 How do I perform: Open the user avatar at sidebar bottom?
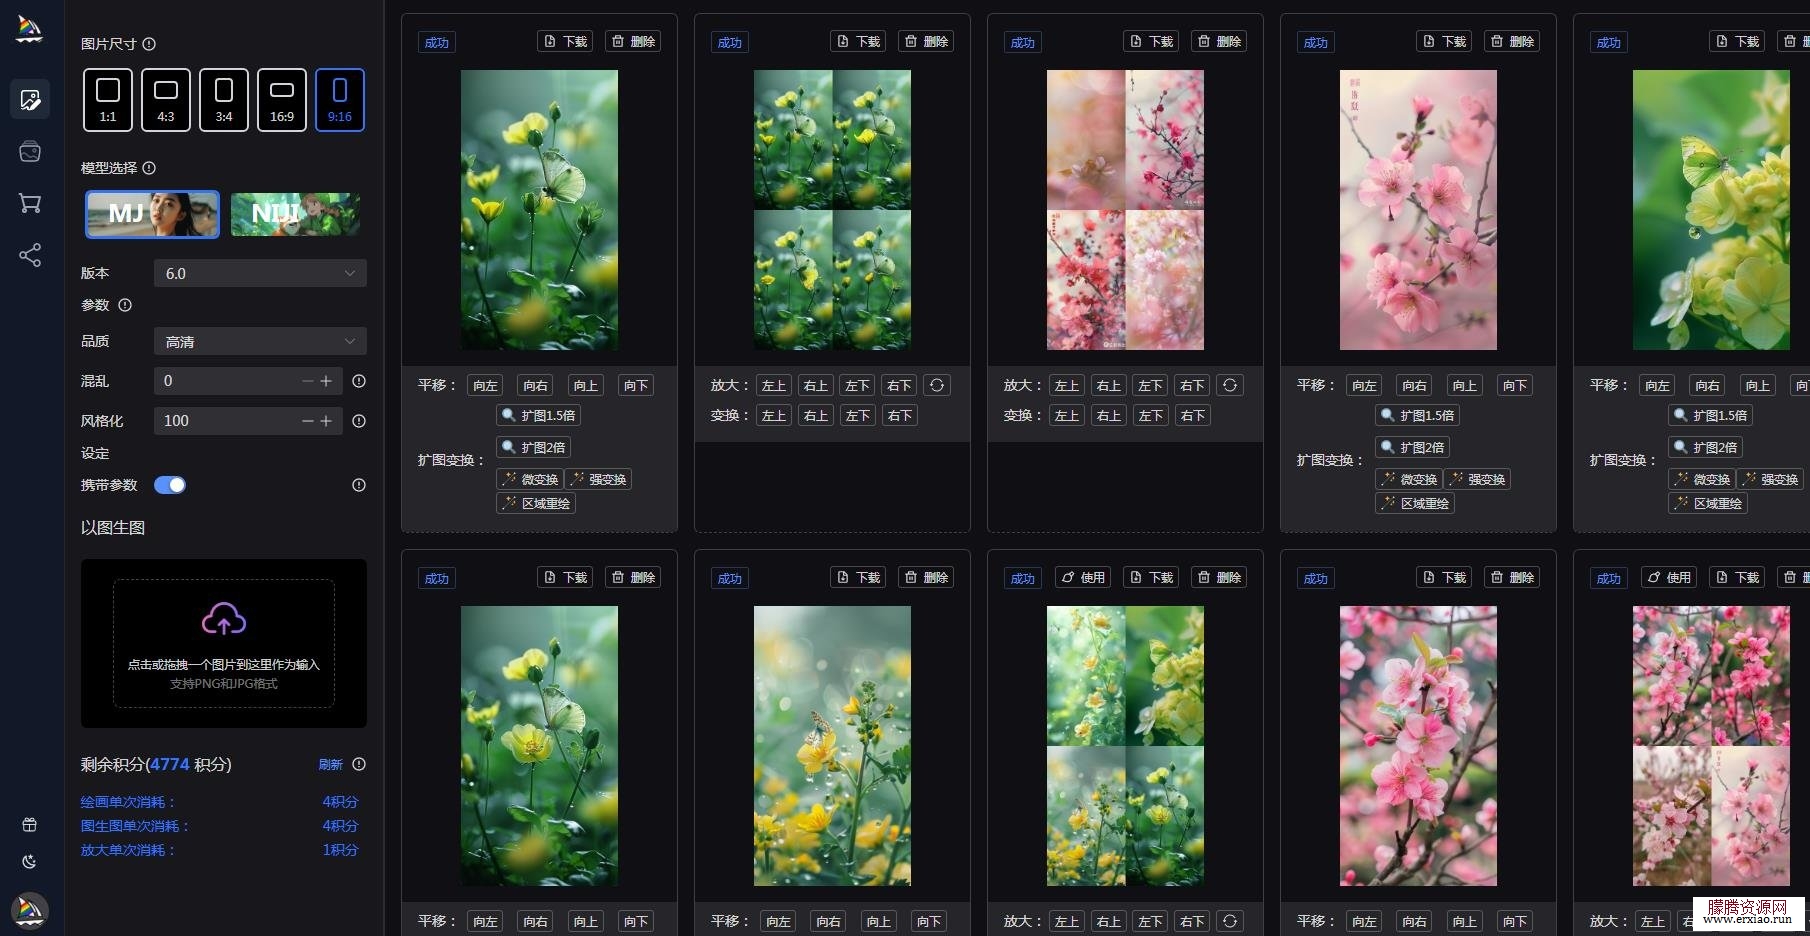click(30, 910)
